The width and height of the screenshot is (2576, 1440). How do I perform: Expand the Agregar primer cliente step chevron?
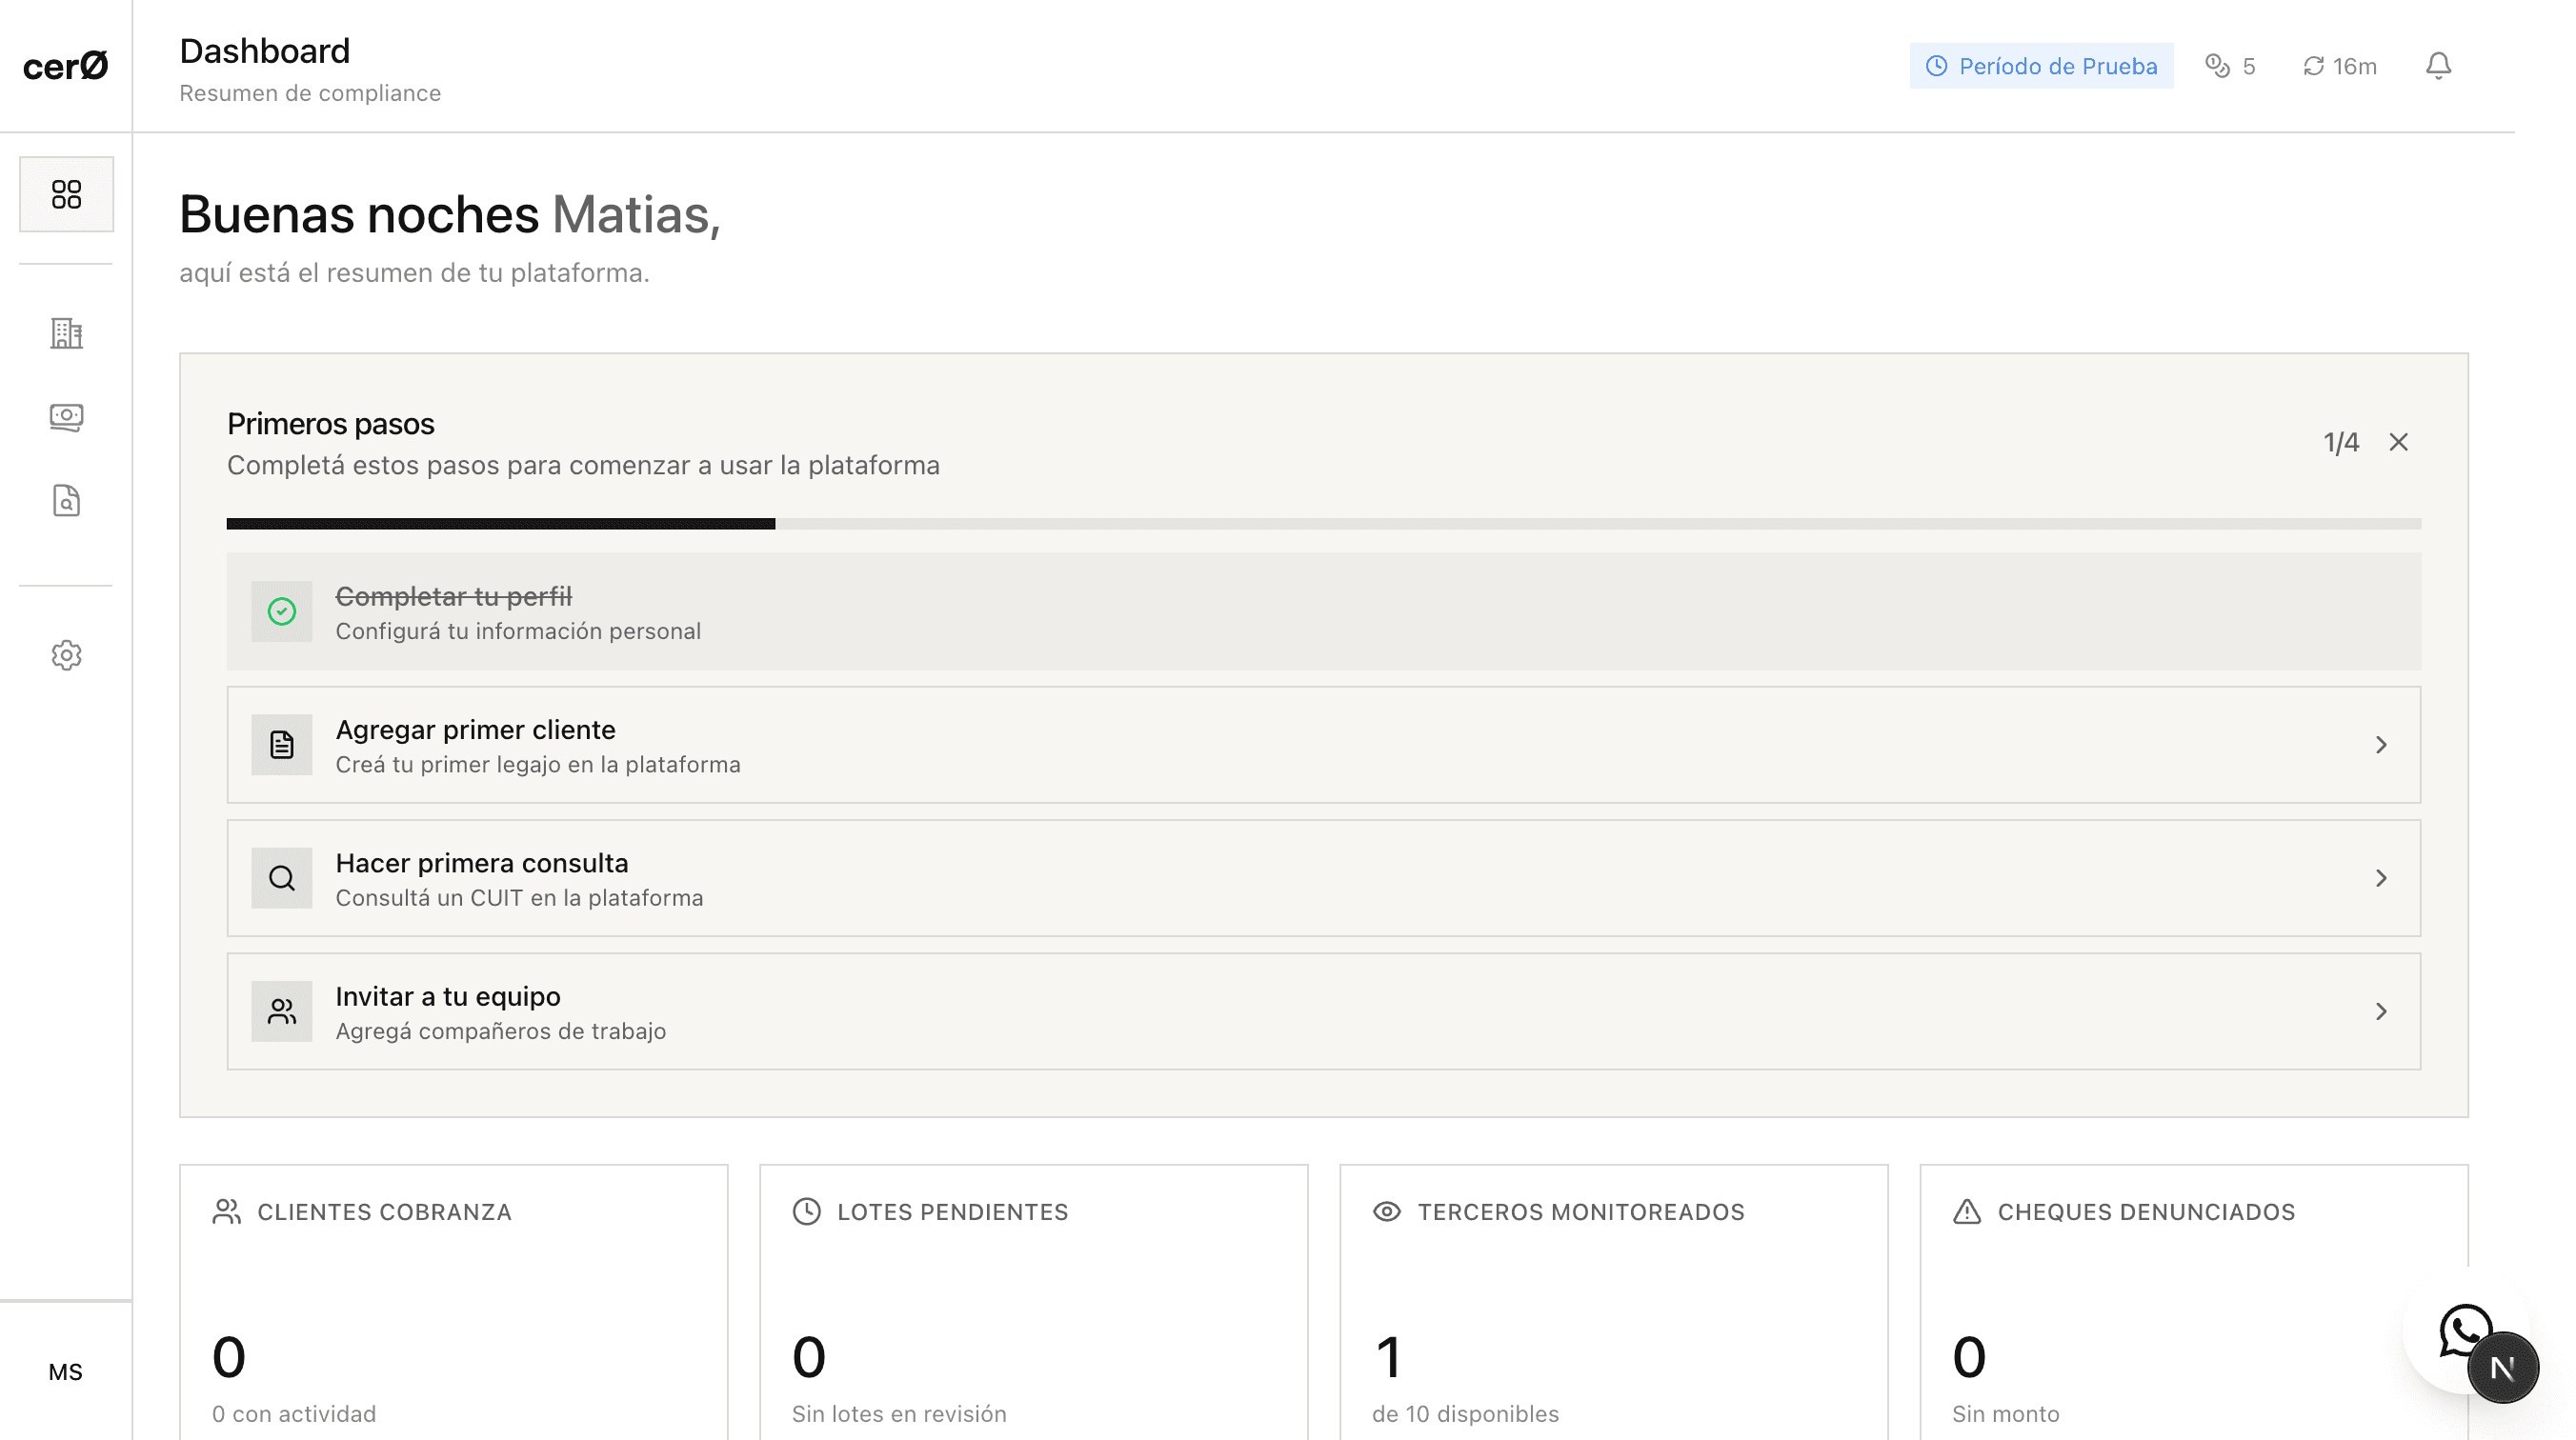2383,745
